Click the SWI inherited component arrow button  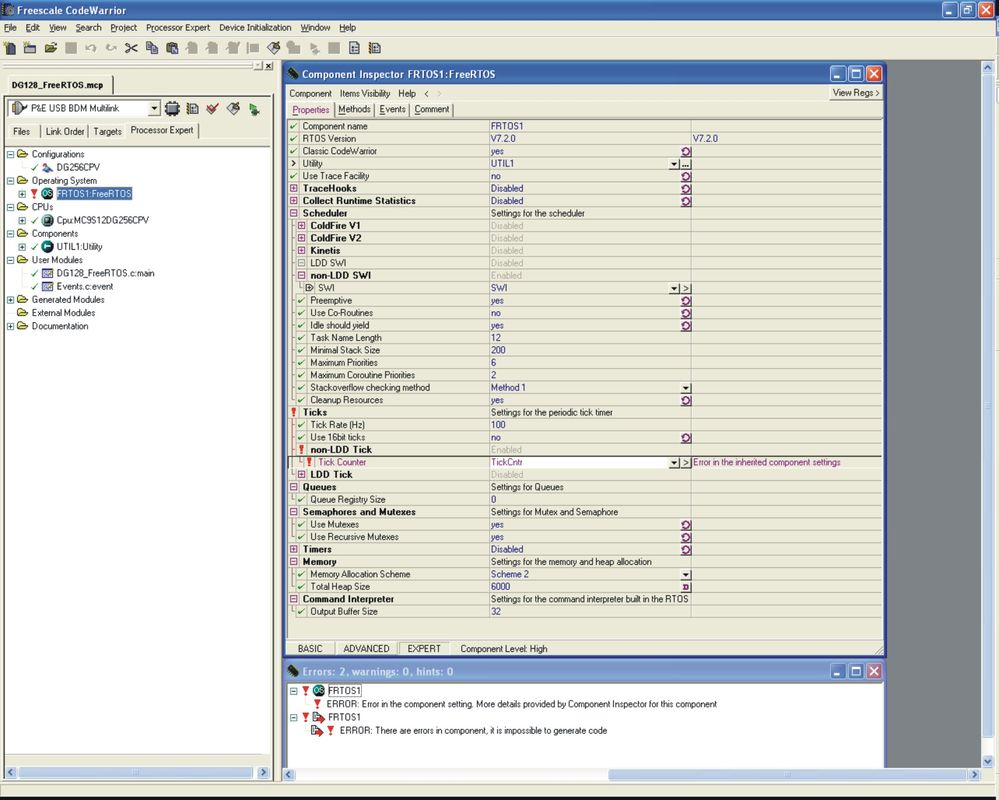(686, 289)
